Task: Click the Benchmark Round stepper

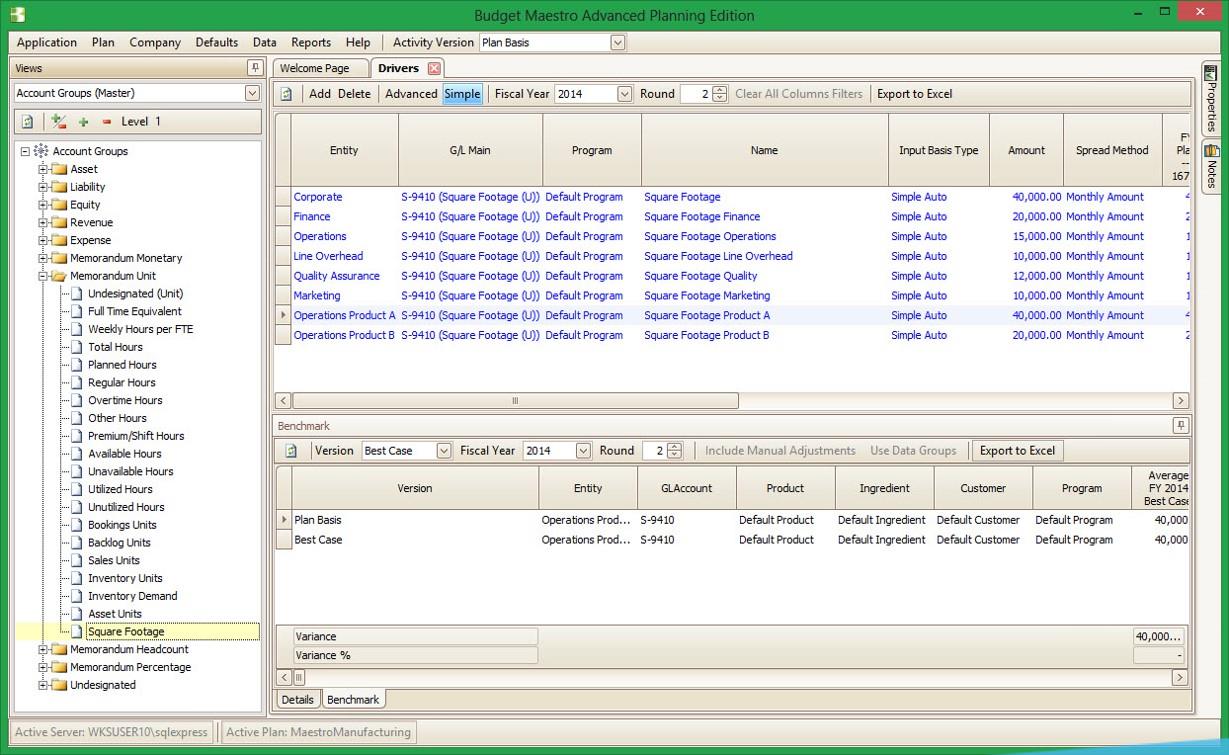Action: [x=675, y=451]
